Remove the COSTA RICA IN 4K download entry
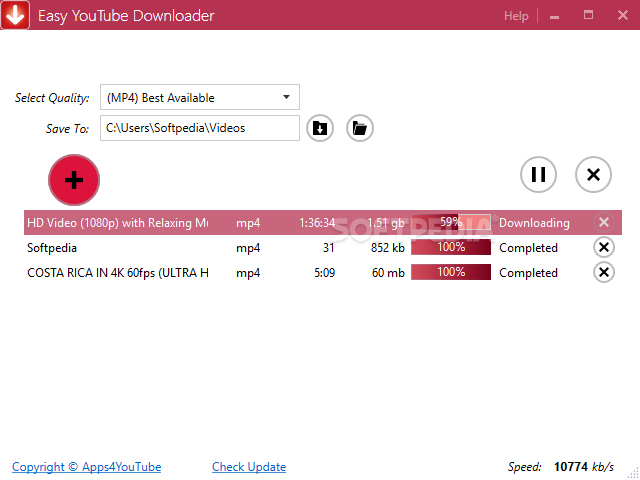Screen dimensions: 640x480 tap(604, 272)
